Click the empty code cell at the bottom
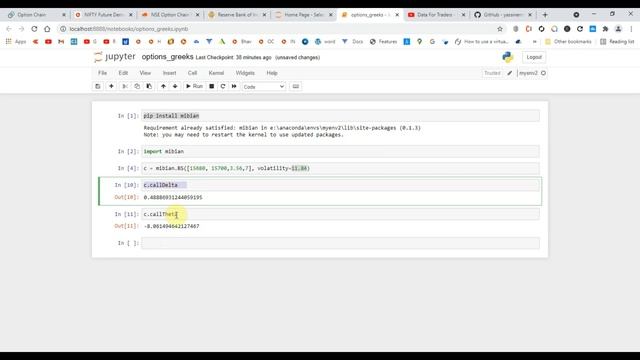 [x=340, y=243]
